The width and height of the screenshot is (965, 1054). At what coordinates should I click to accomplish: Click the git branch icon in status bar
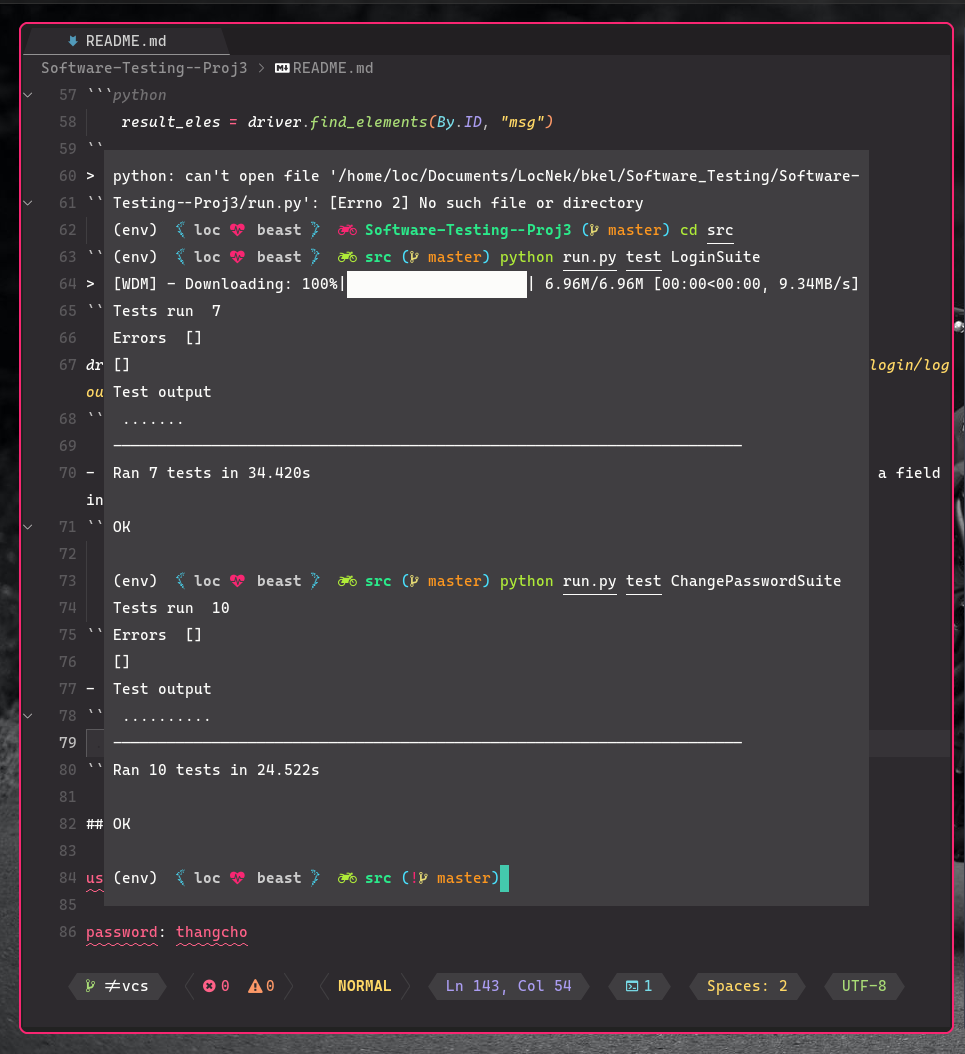click(x=90, y=986)
